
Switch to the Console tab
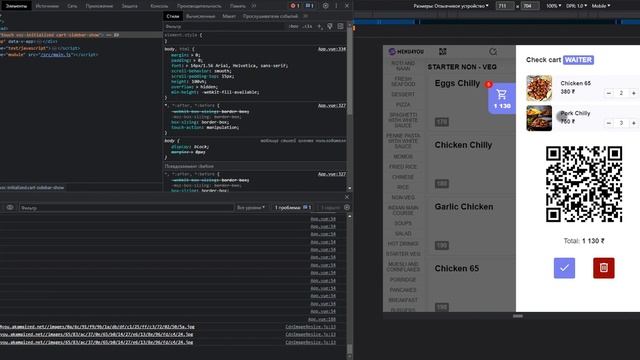159,6
